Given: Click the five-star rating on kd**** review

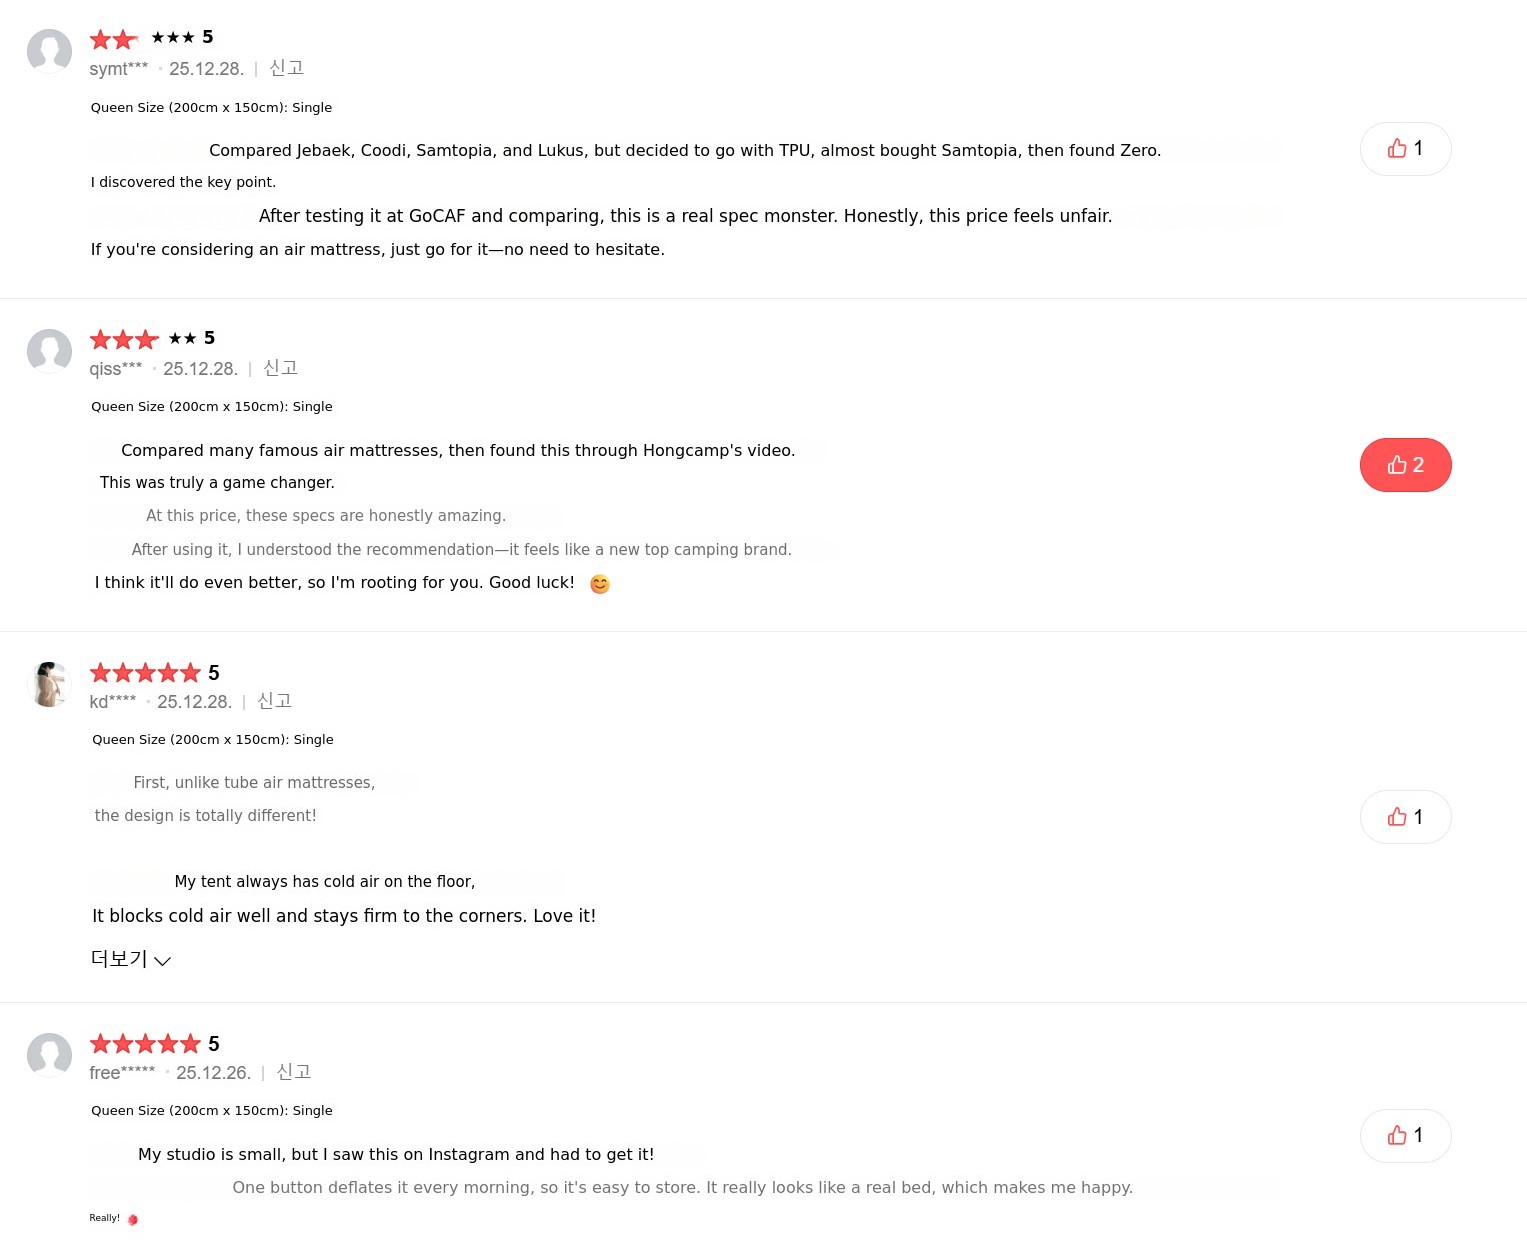Looking at the screenshot, I should click(x=145, y=673).
